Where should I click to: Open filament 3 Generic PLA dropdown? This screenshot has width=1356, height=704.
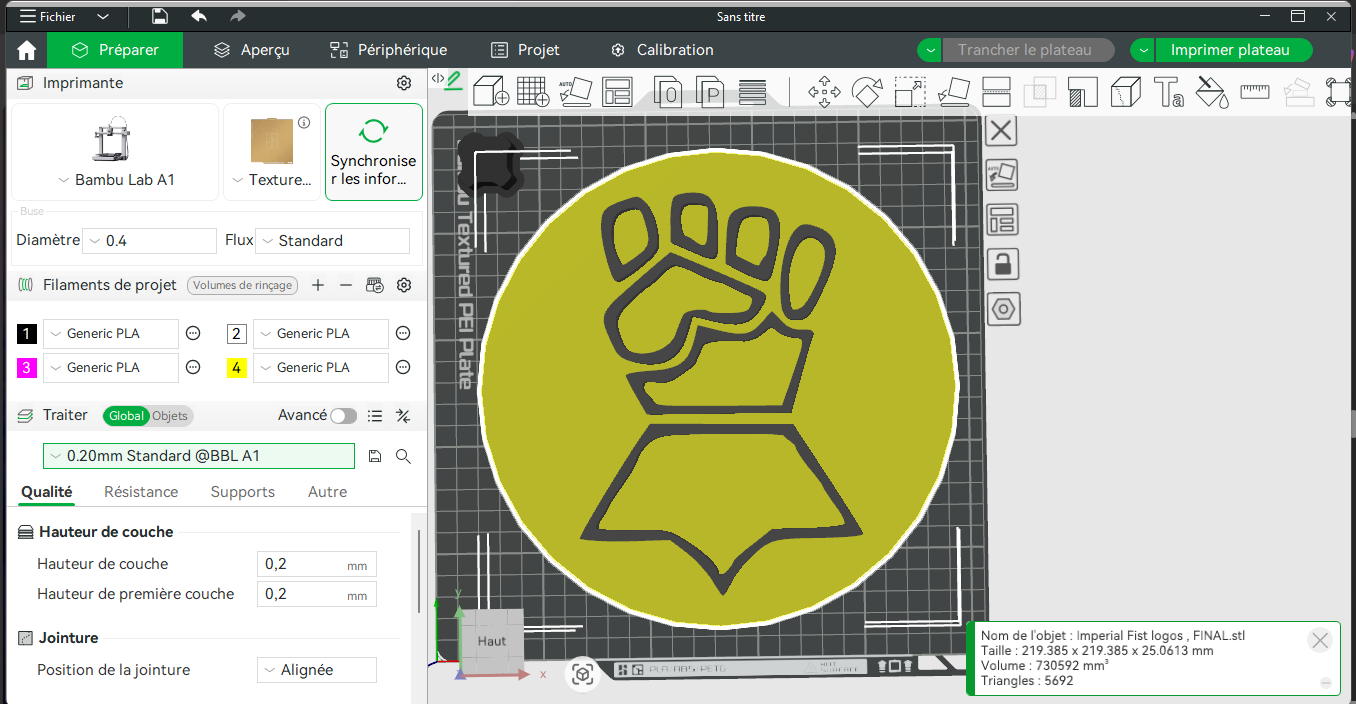click(x=110, y=368)
